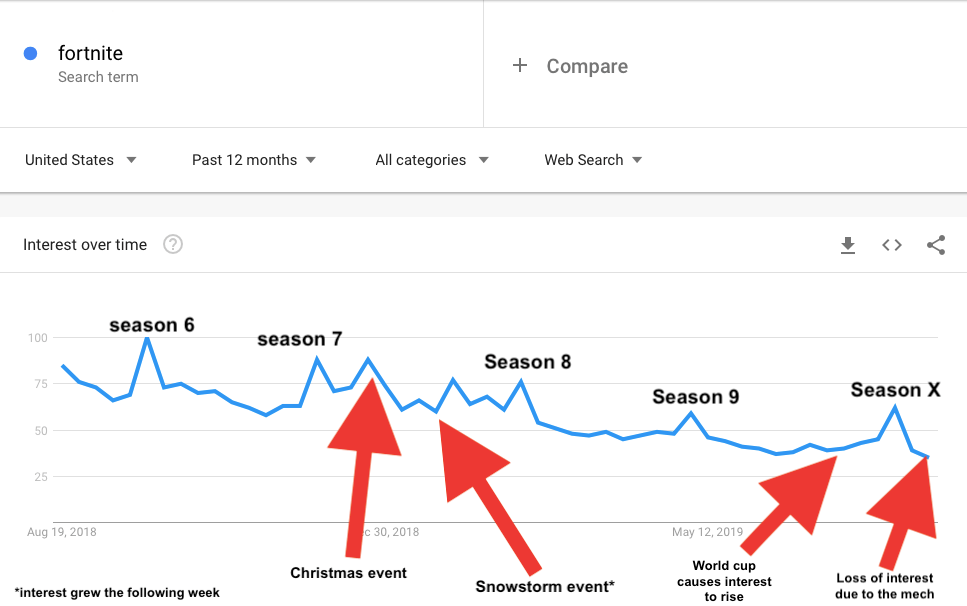Click the Interest over time heading
The width and height of the screenshot is (967, 606).
85,245
